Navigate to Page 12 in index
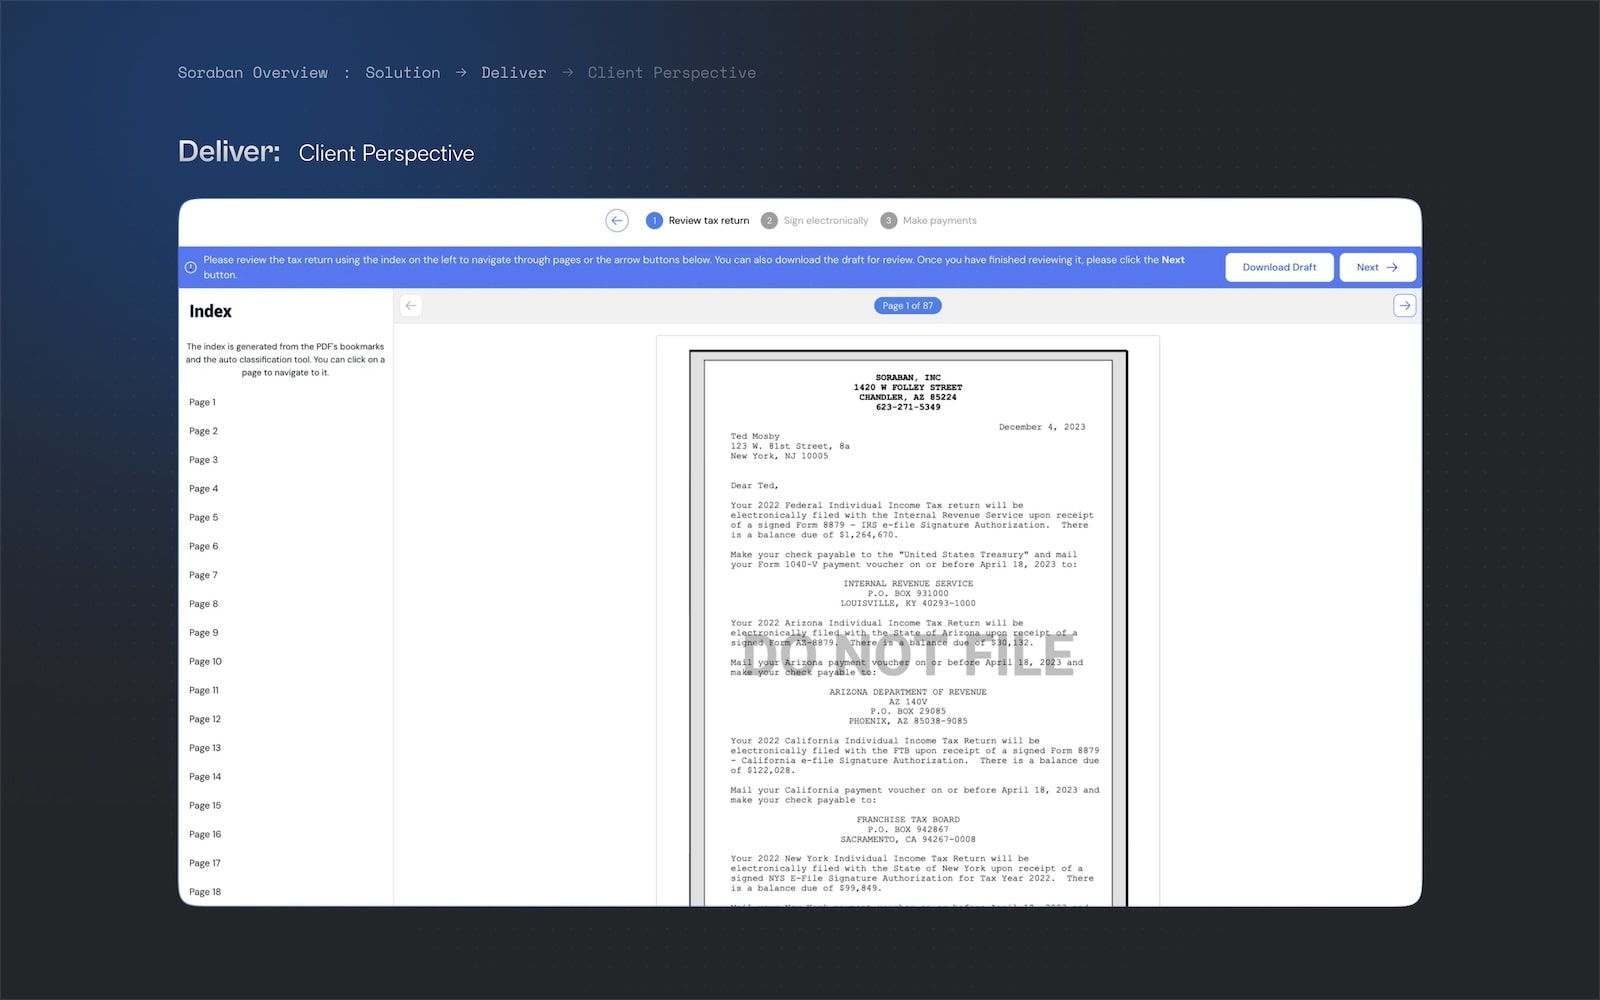 click(x=205, y=719)
